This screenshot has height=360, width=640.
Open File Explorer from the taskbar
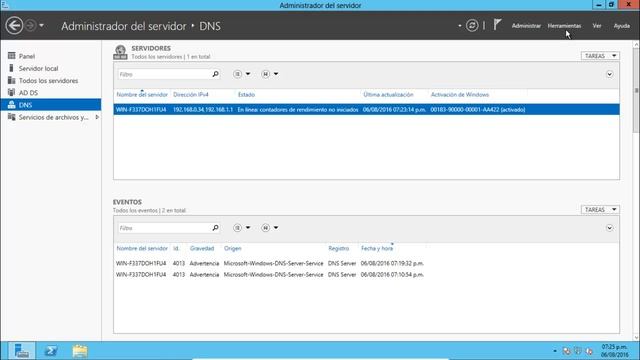pos(80,351)
